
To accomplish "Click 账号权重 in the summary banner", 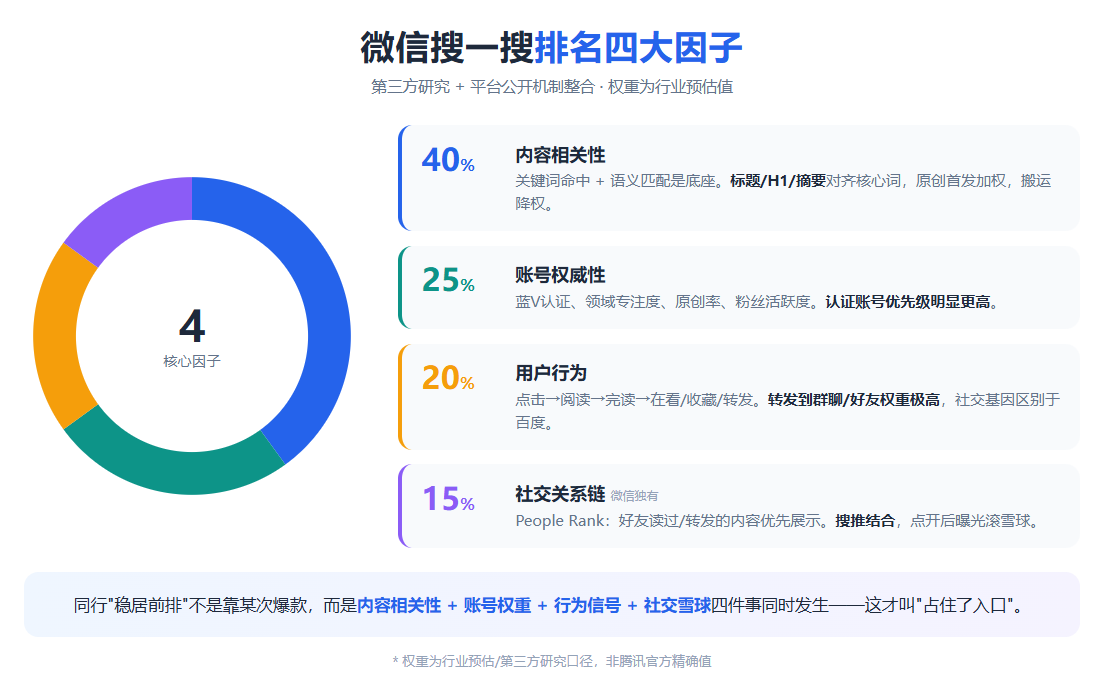I will tap(498, 605).
